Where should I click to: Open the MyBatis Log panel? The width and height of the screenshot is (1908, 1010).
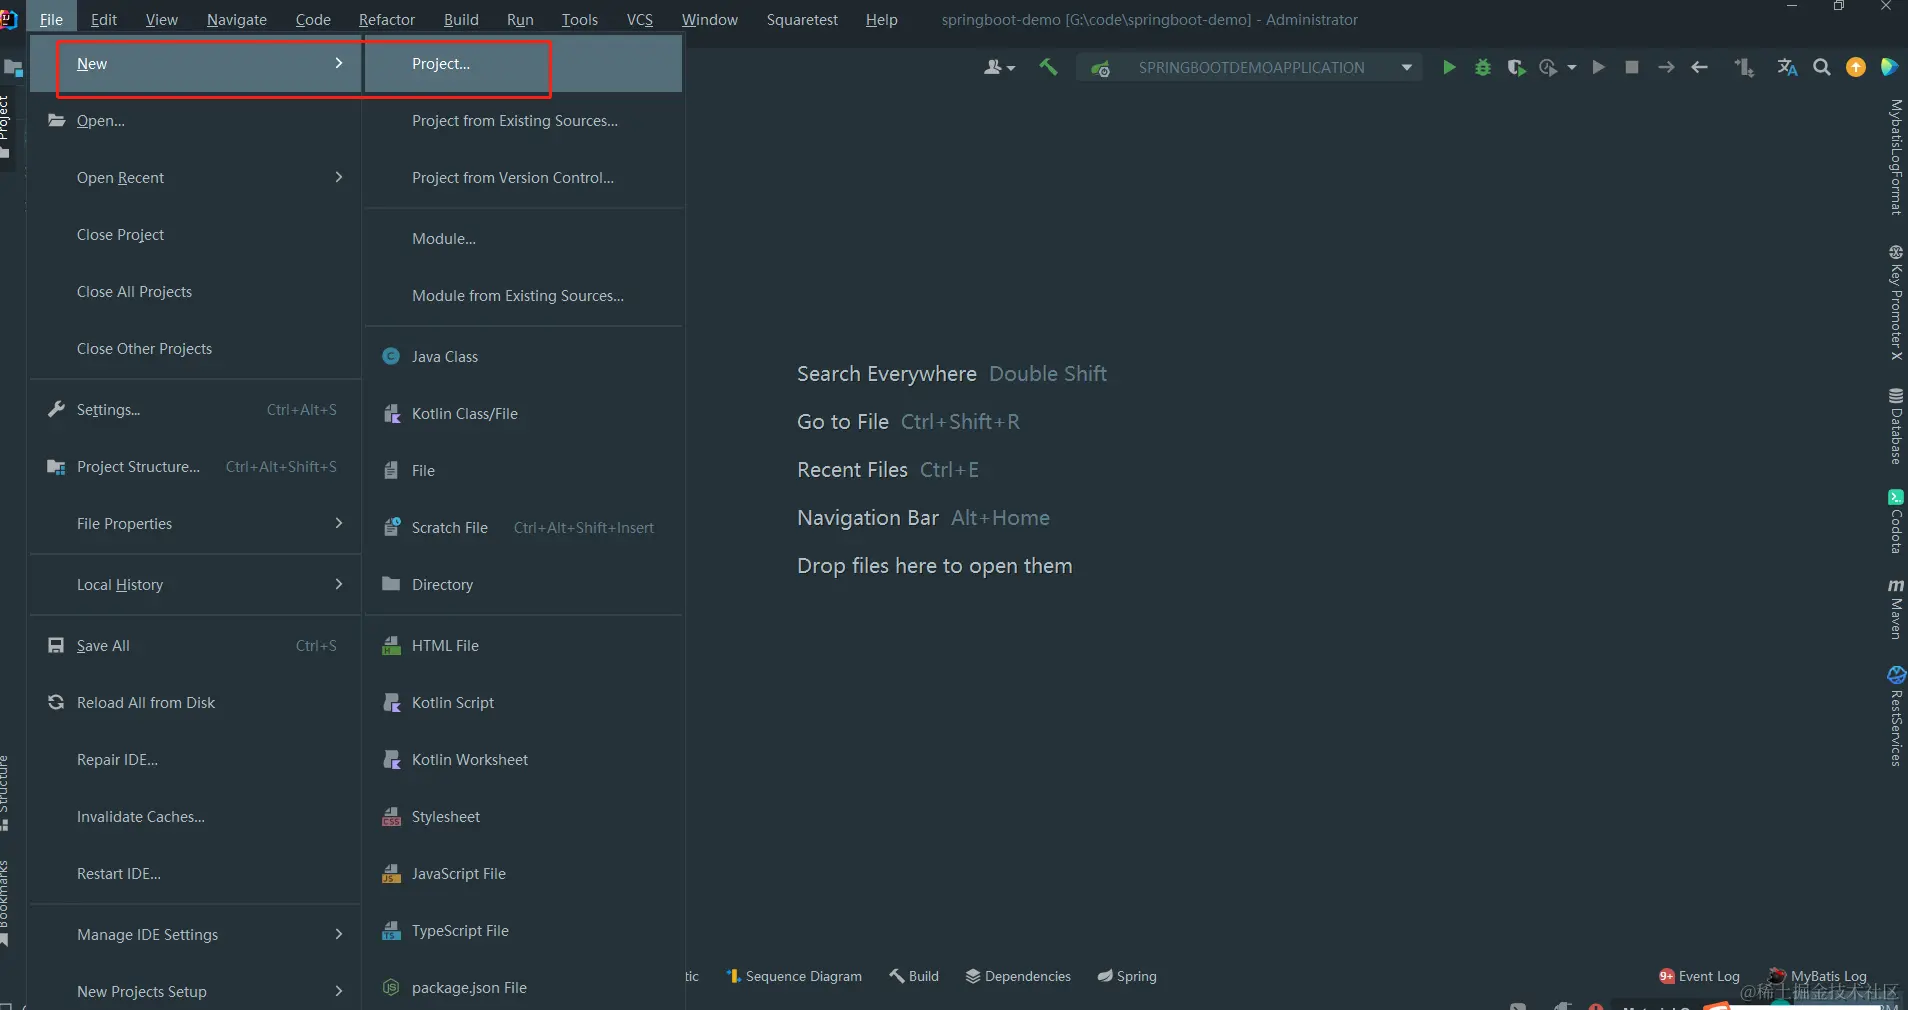point(1818,976)
